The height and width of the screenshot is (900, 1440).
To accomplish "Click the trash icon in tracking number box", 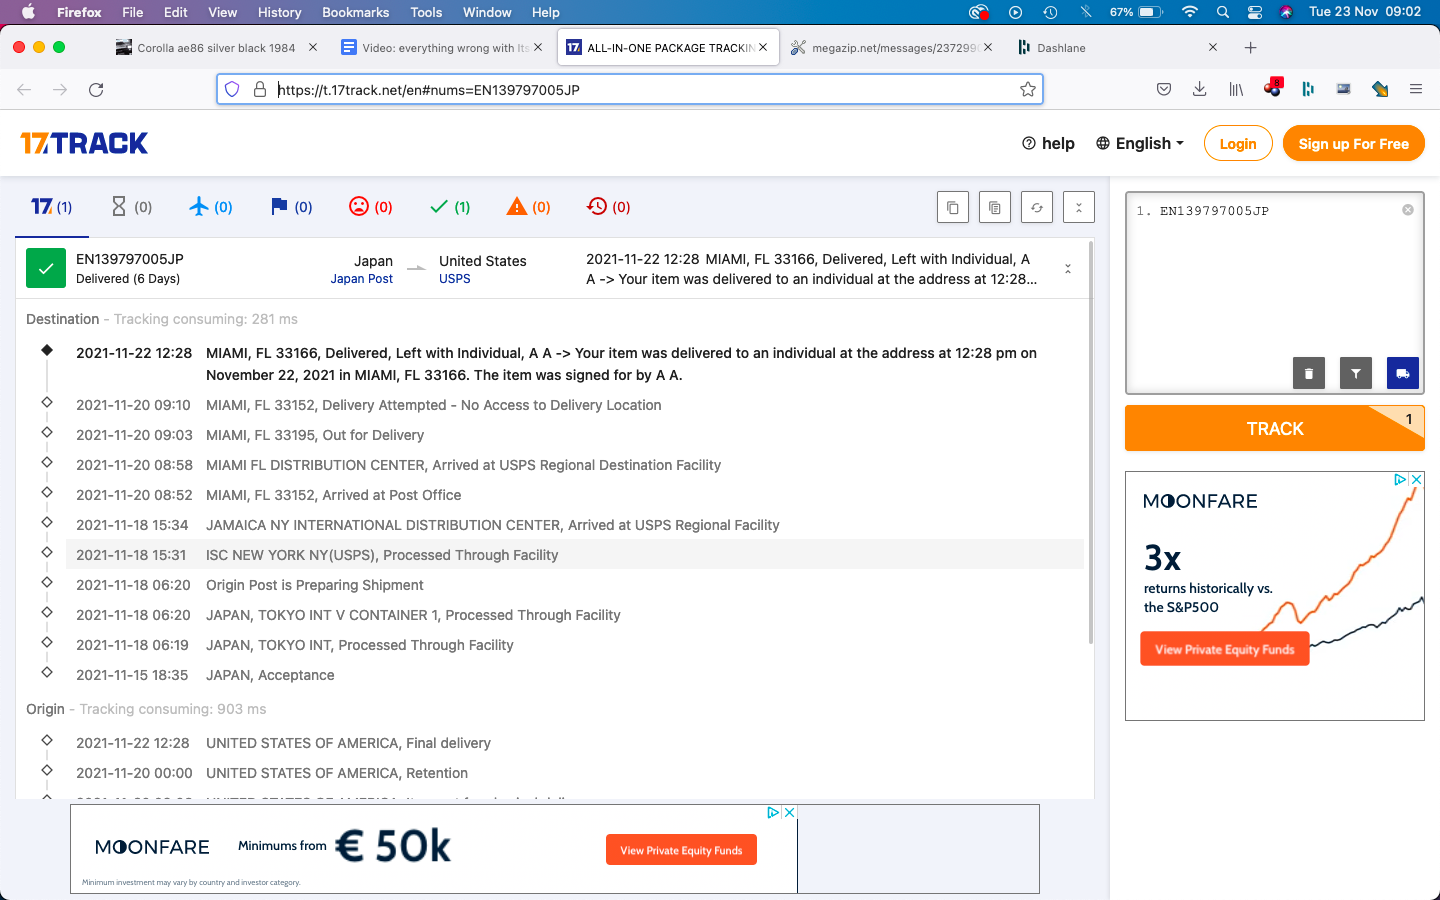I will pyautogui.click(x=1308, y=373).
